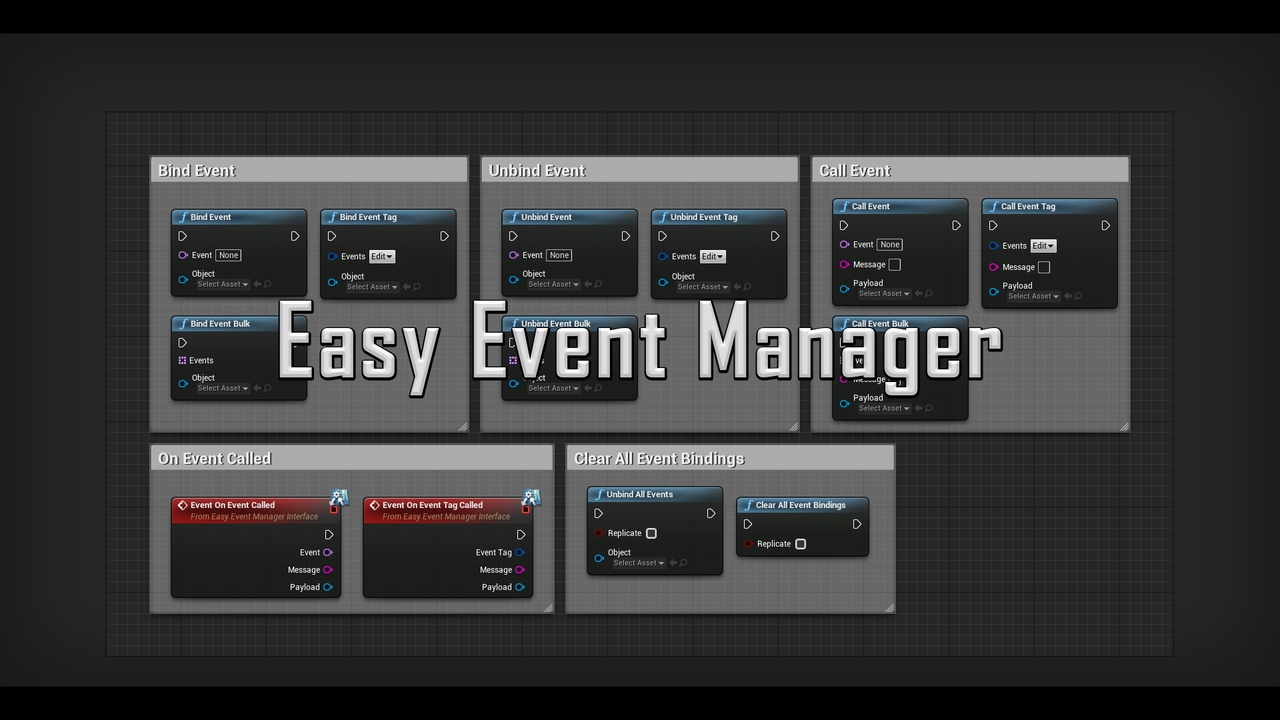The height and width of the screenshot is (720, 1280).
Task: Select the Bind Event comment box header
Action: pyautogui.click(x=309, y=170)
